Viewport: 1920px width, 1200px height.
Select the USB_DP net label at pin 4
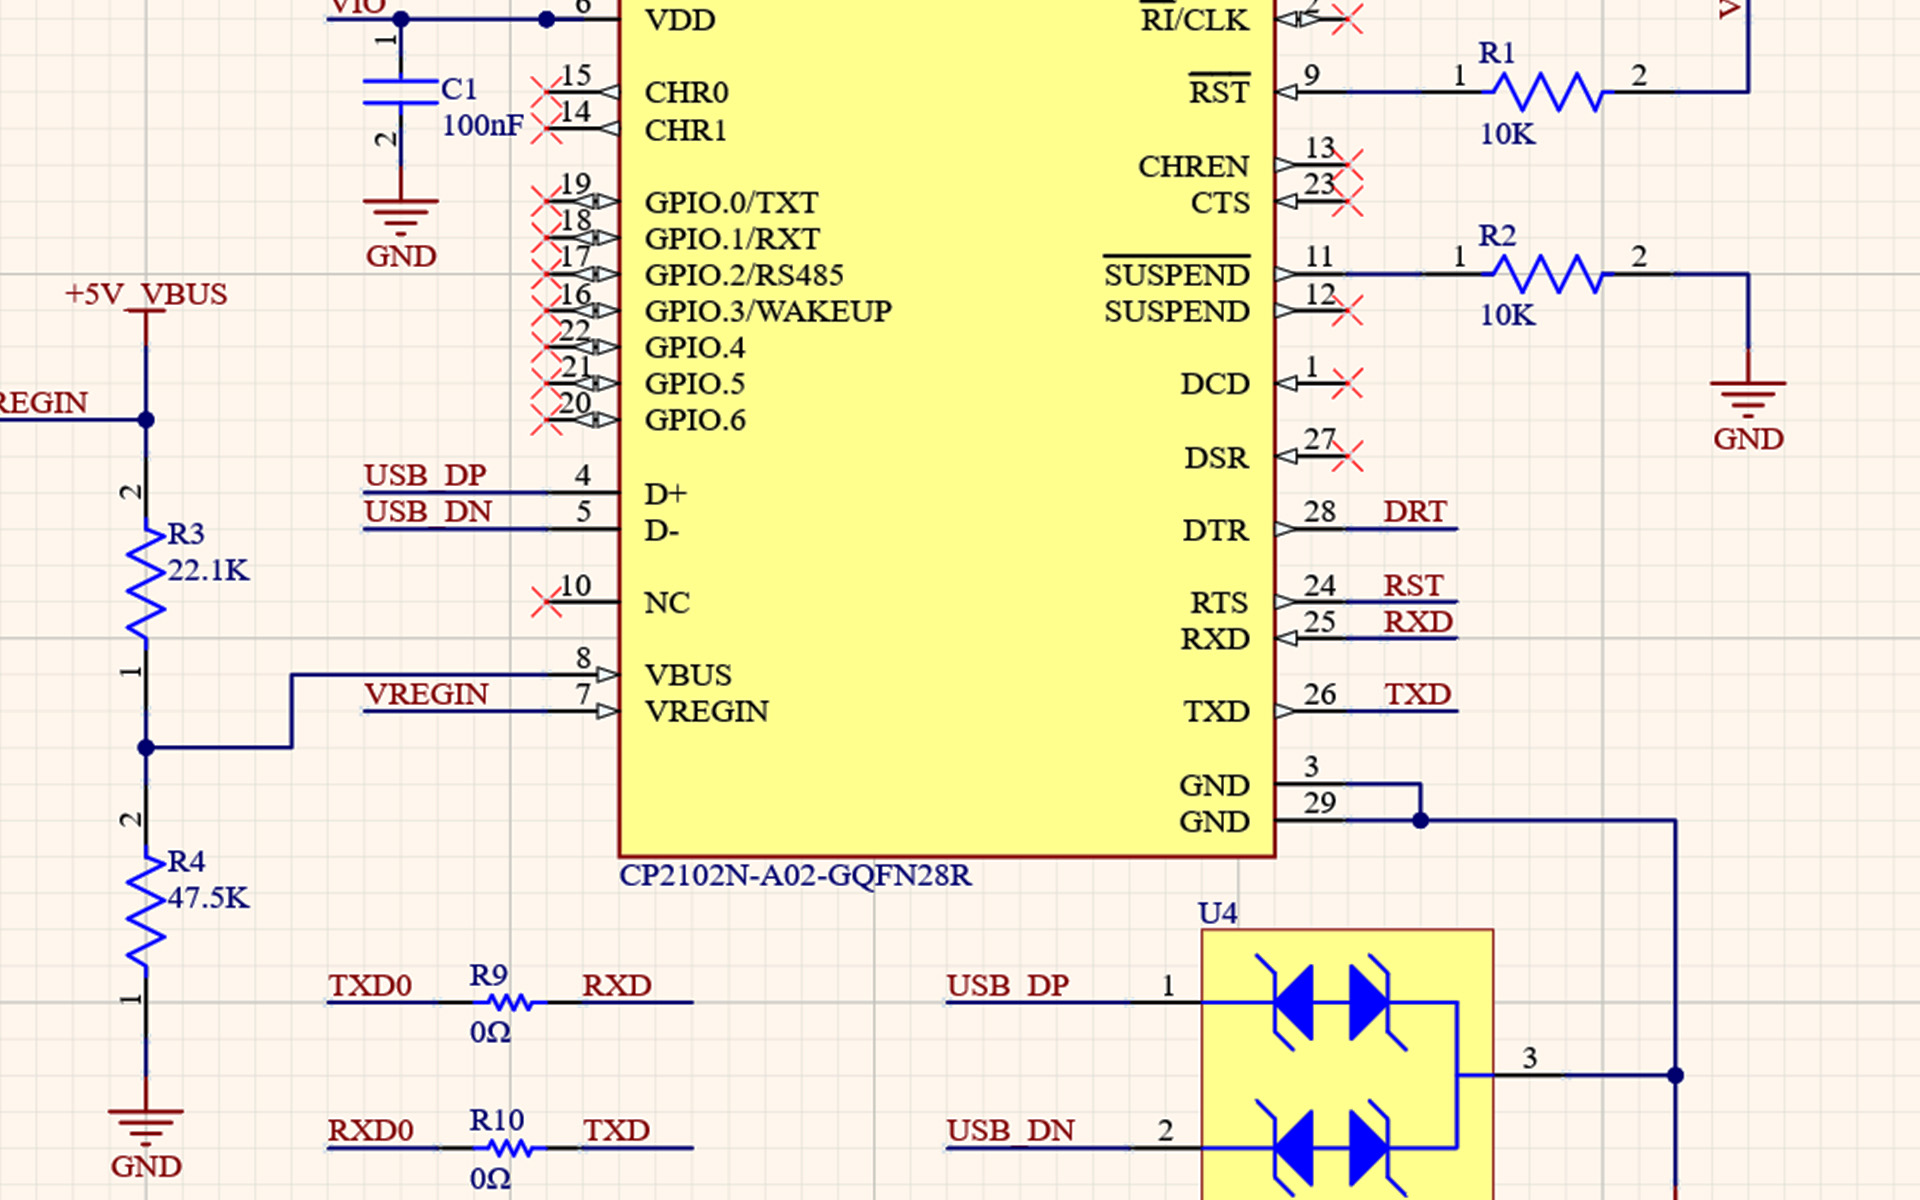coord(425,475)
